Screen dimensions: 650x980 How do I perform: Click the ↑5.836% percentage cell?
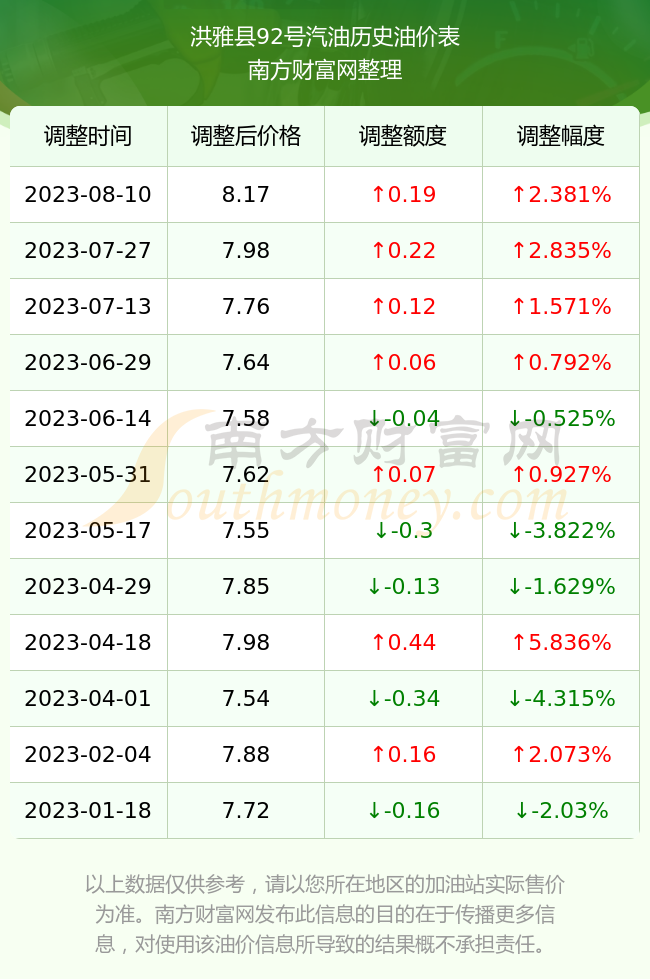pos(561,642)
